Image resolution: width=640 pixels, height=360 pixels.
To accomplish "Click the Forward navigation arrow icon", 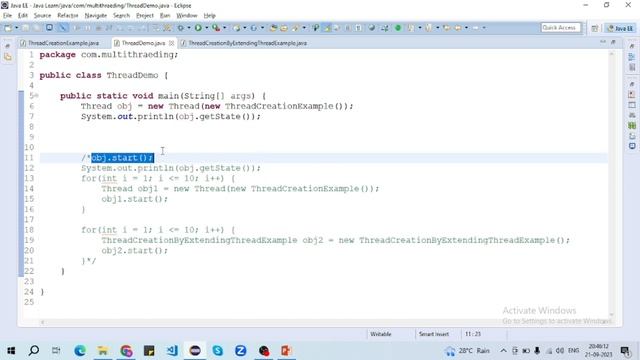I will pyautogui.click(x=476, y=28).
